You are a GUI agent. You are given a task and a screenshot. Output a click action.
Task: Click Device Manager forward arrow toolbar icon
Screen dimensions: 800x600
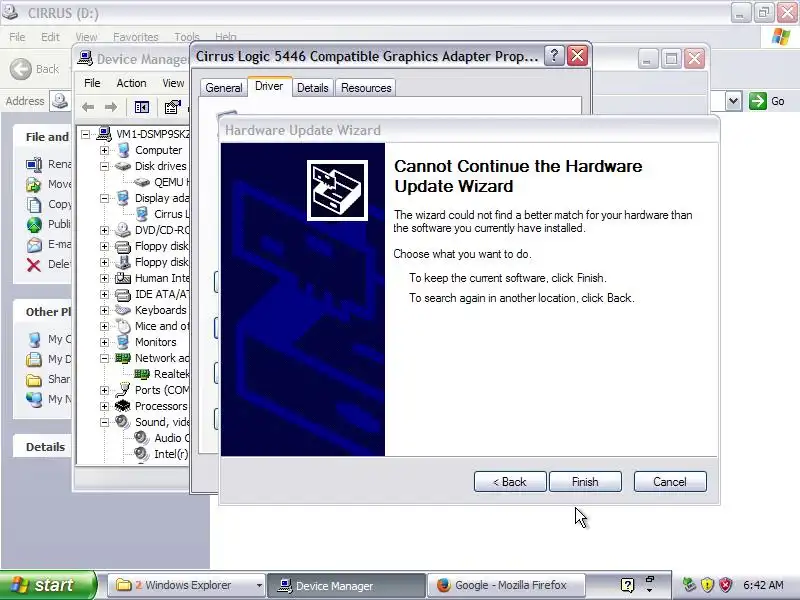pos(111,107)
